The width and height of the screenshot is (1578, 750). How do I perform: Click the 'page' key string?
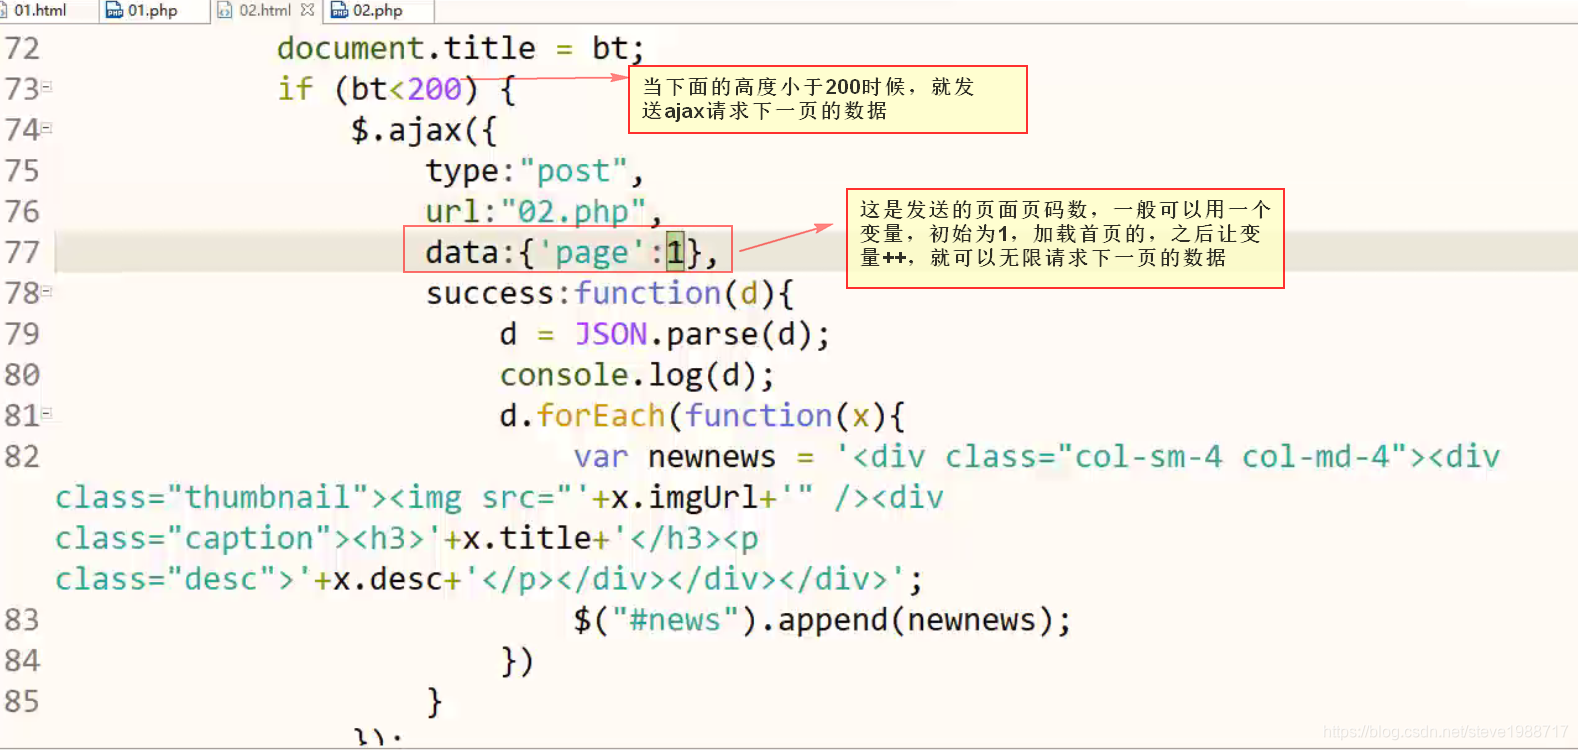click(x=591, y=253)
